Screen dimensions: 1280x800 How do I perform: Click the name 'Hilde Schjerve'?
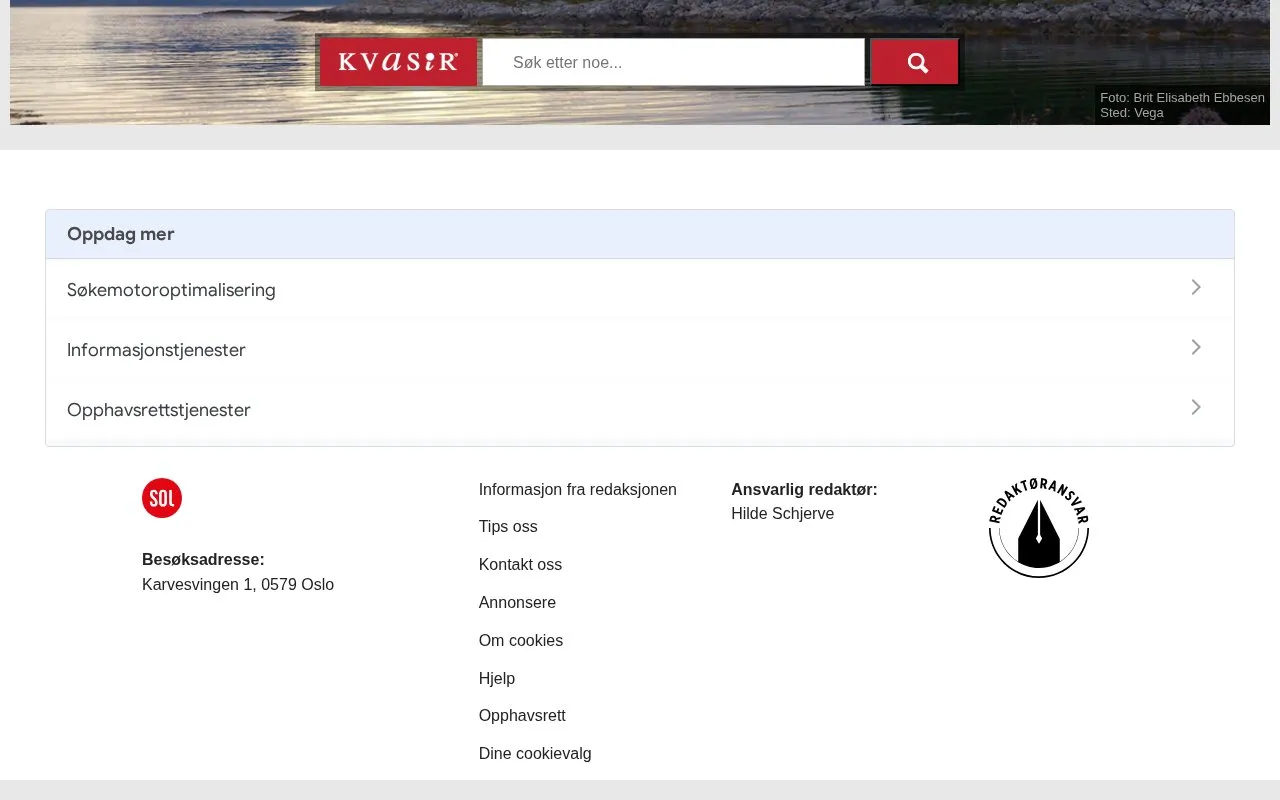pos(782,513)
